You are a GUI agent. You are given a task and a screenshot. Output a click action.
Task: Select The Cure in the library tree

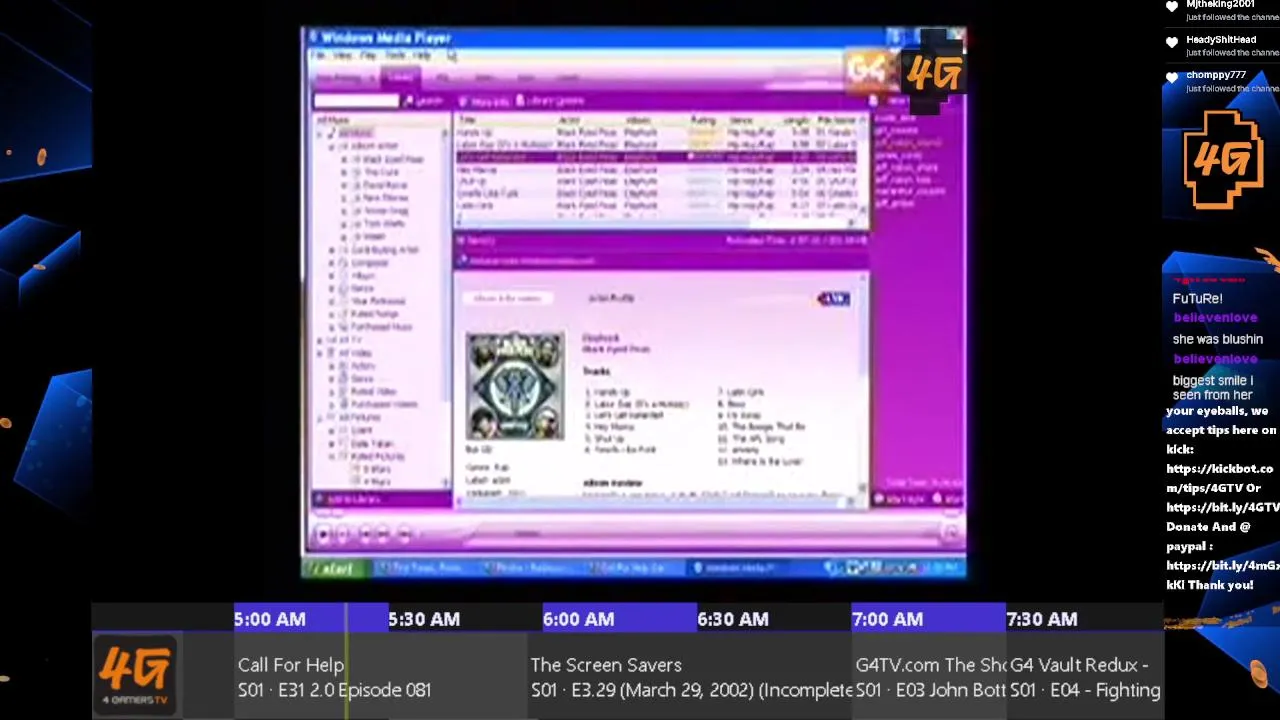tap(381, 172)
